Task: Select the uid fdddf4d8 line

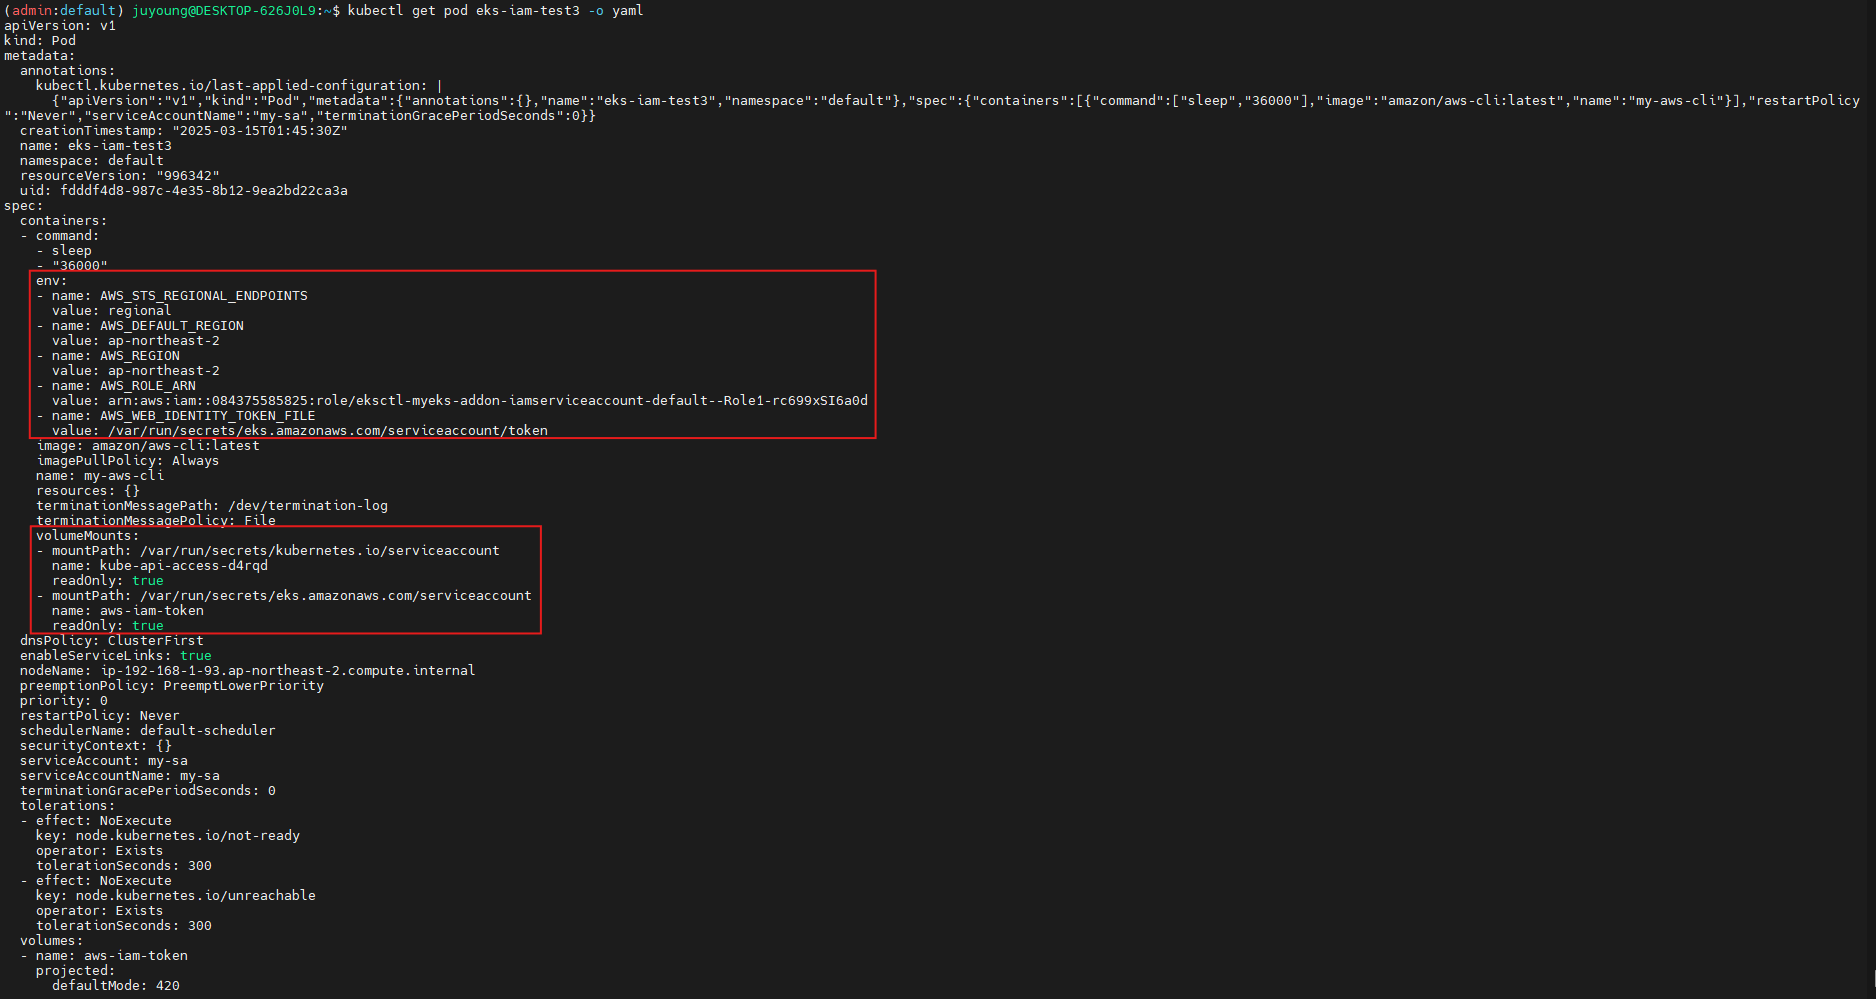Action: 184,191
